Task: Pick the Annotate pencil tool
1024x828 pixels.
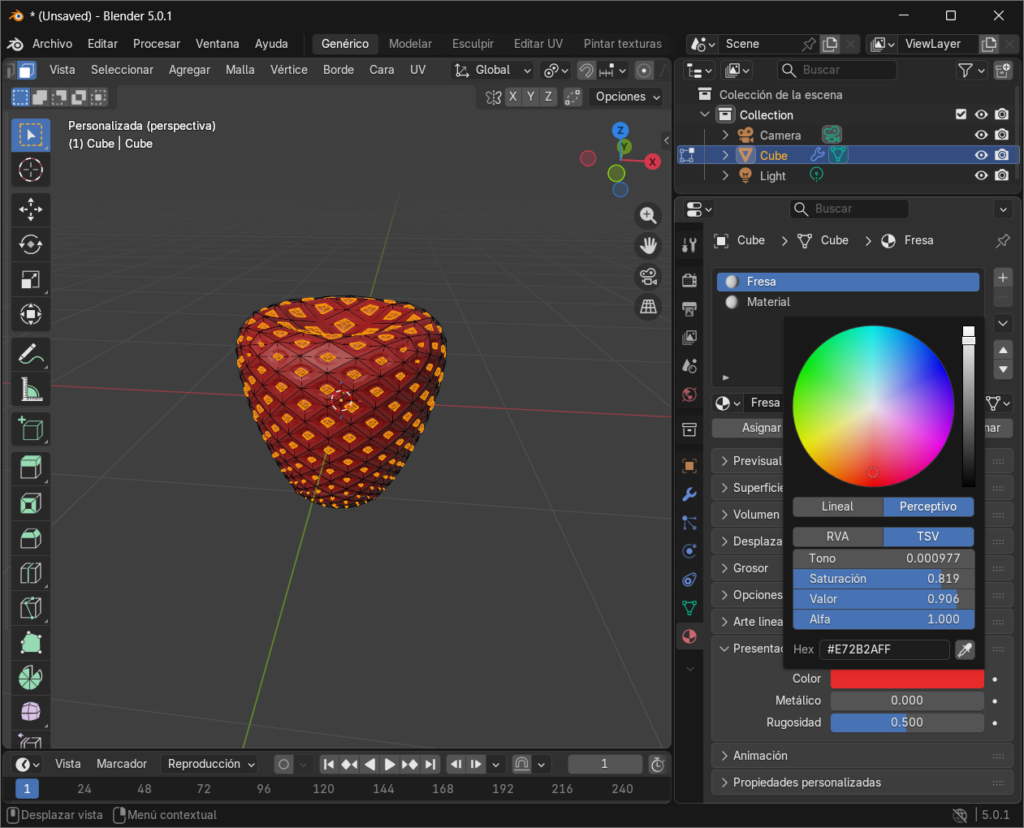Action: (31, 354)
